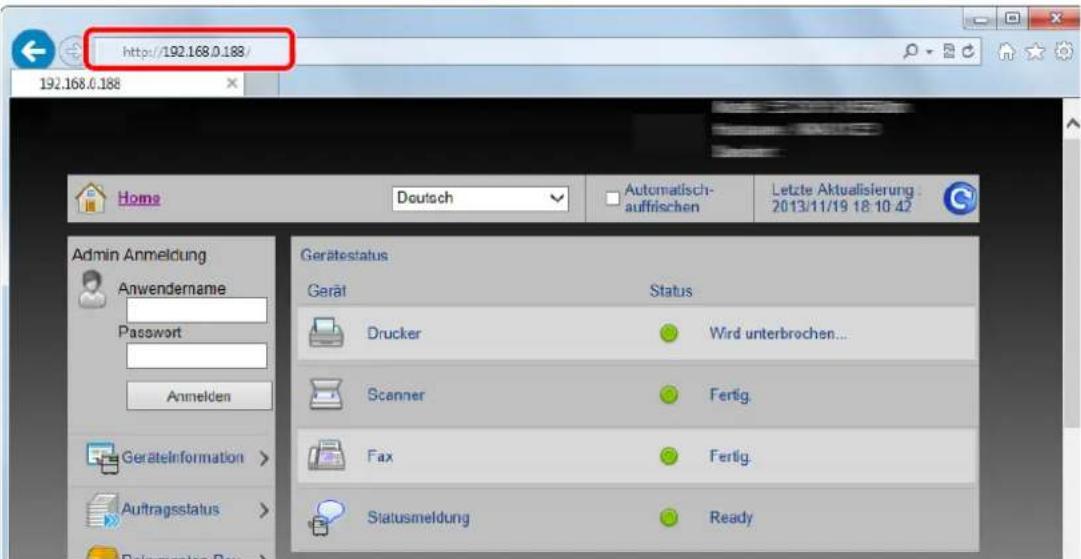The image size is (1081, 559).
Task: Click the Statusmeldung speech bubble icon
Action: click(327, 518)
